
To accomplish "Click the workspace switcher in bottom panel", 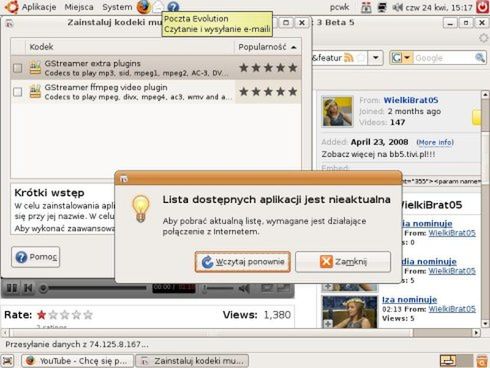I will click(456, 361).
